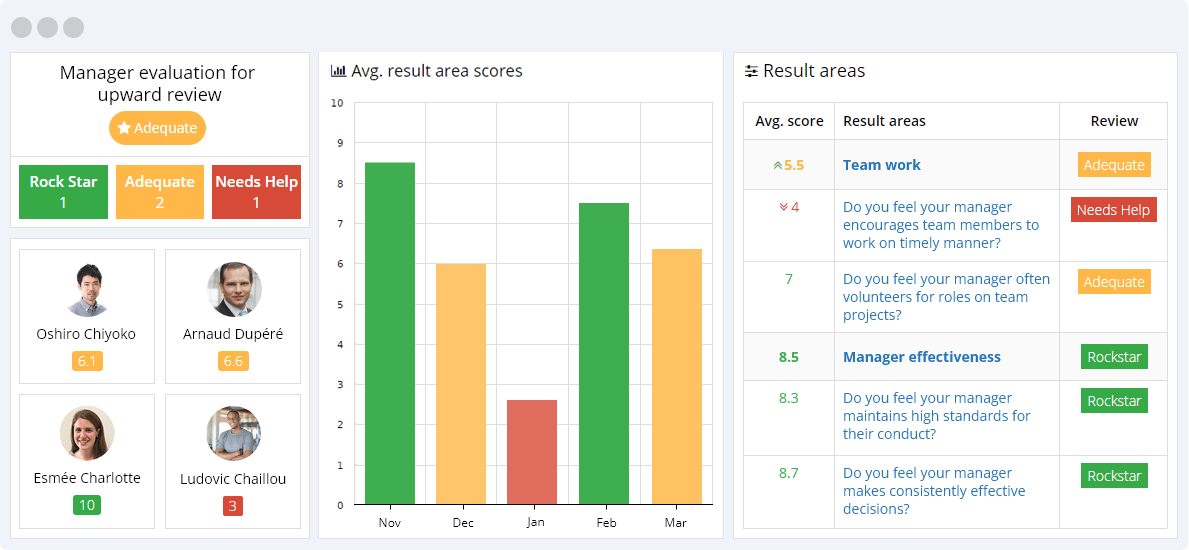1189x550 pixels.
Task: Open the Team work result area
Action: click(x=881, y=165)
